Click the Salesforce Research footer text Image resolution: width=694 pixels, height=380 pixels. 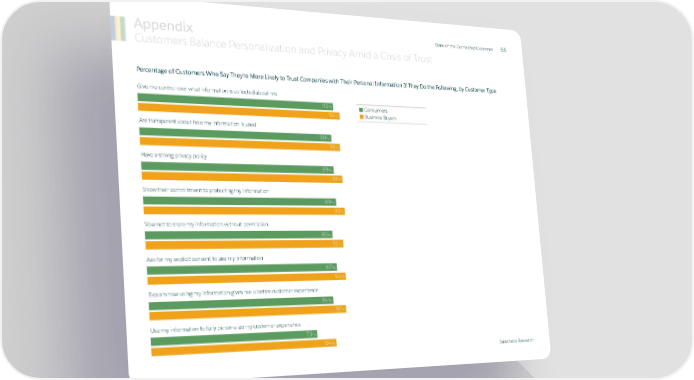[x=517, y=341]
